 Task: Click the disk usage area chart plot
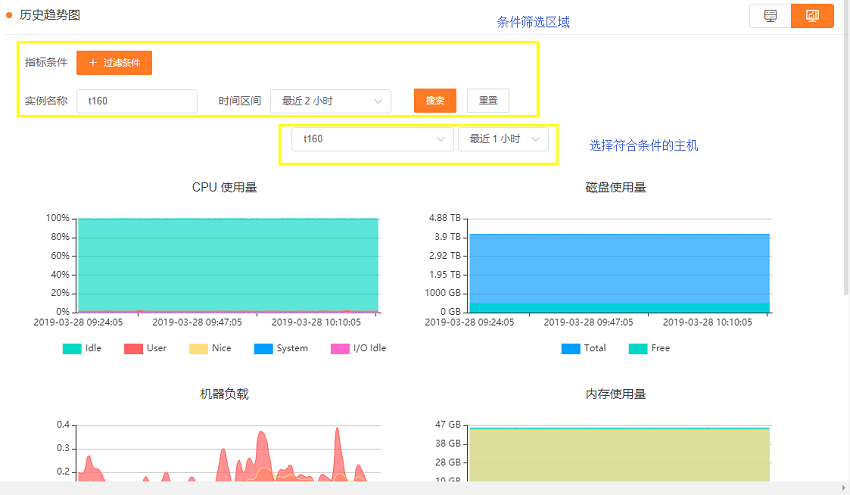(620, 274)
